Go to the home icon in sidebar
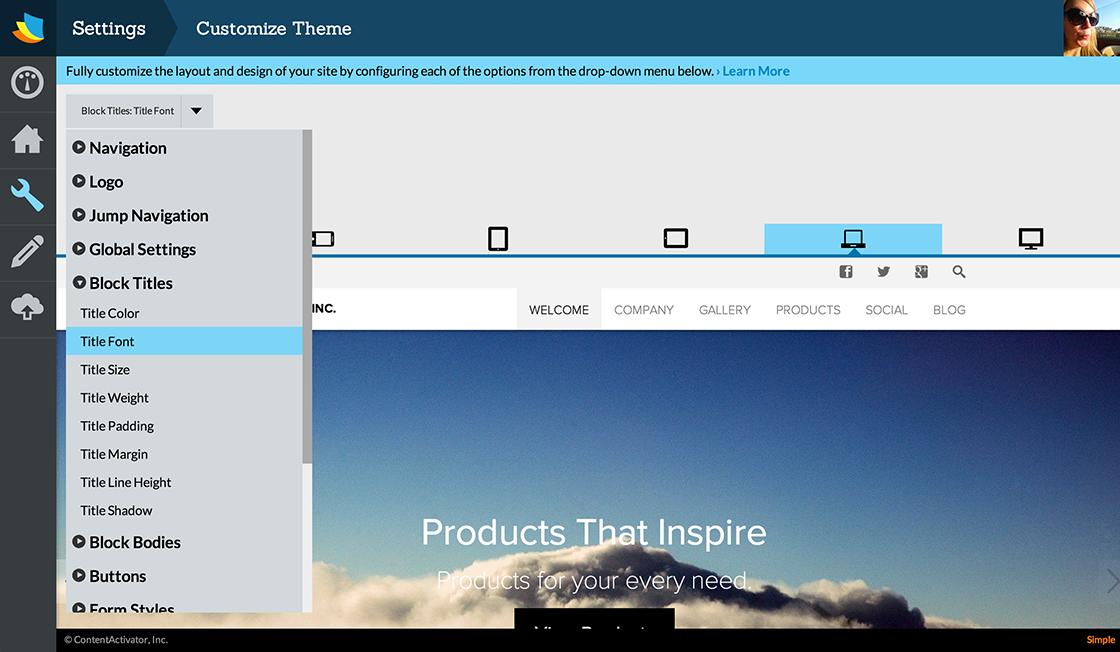Viewport: 1120px width, 652px height. (27, 139)
